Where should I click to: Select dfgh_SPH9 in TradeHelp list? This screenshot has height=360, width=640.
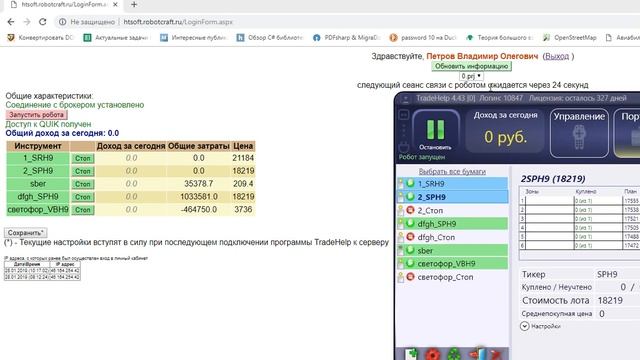(453, 224)
